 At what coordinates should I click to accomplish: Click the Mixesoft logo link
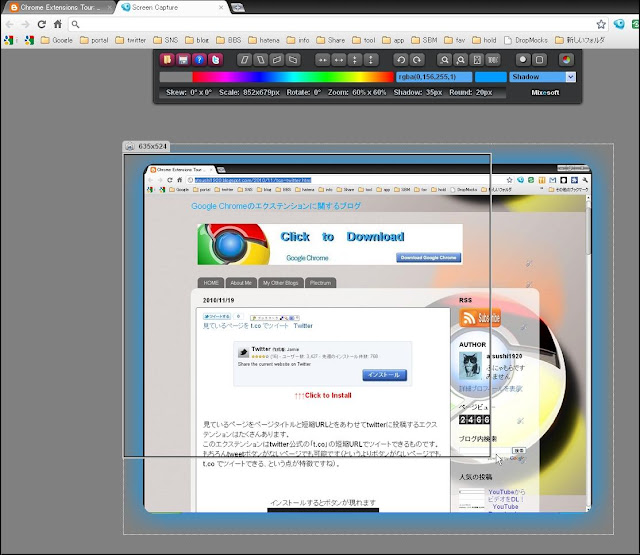pos(545,93)
